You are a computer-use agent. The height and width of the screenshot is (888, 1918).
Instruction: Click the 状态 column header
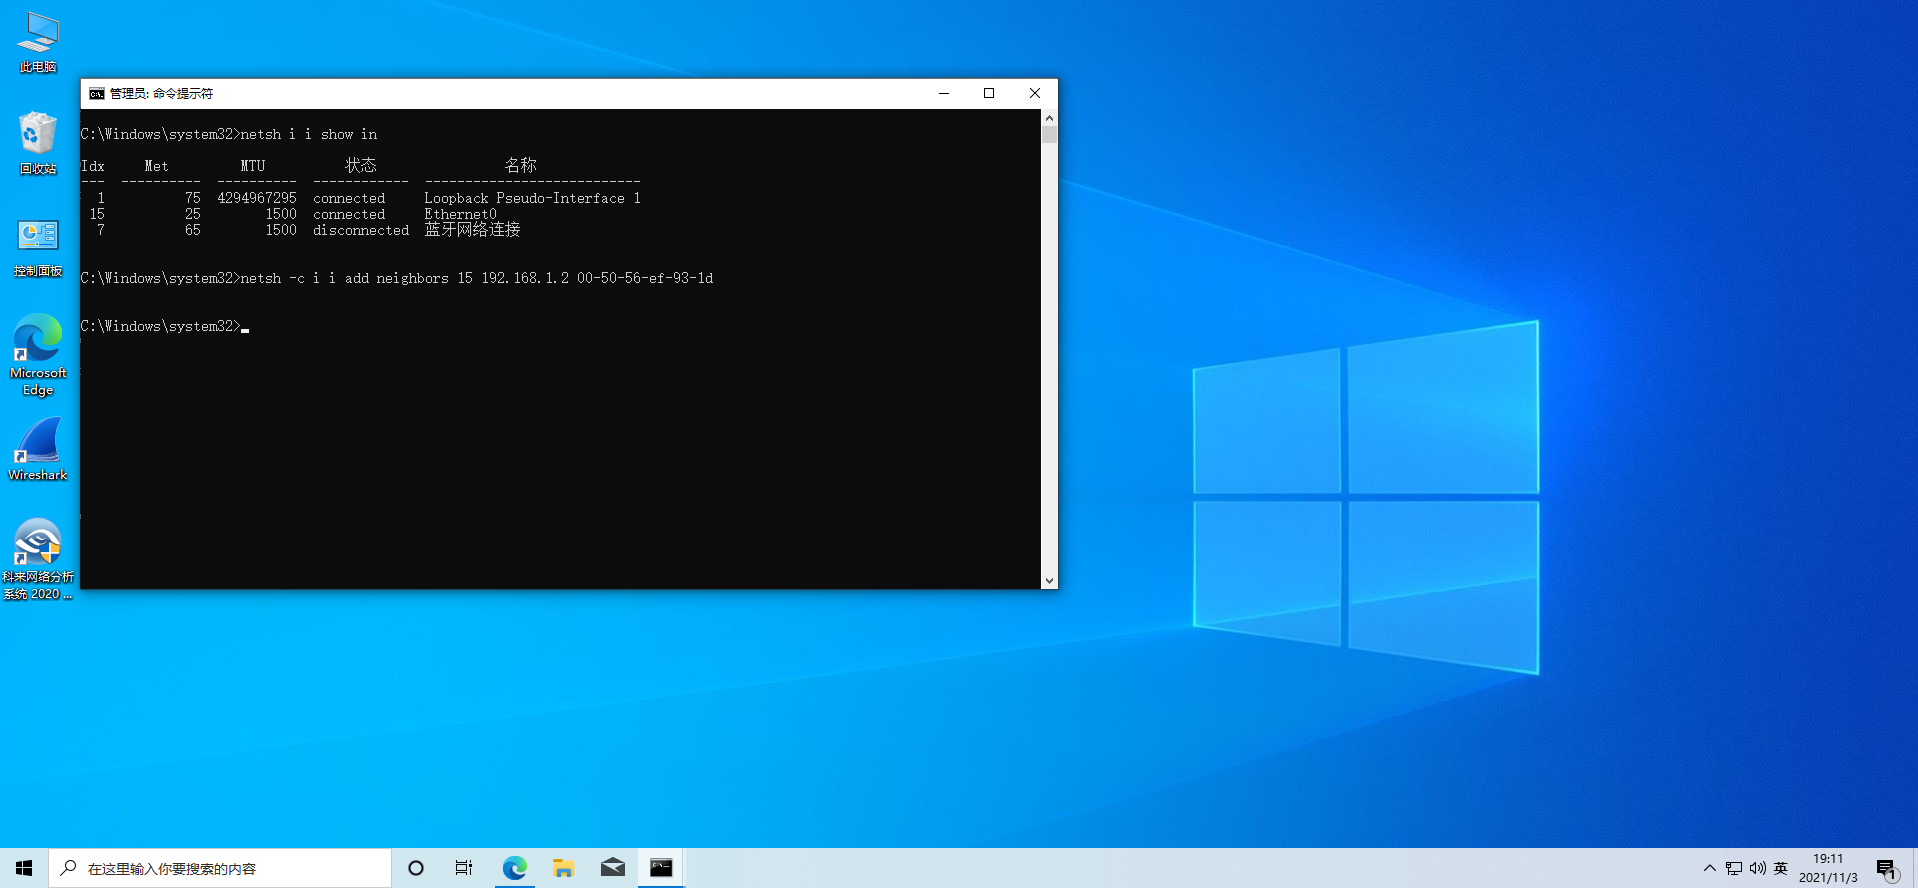tap(361, 165)
